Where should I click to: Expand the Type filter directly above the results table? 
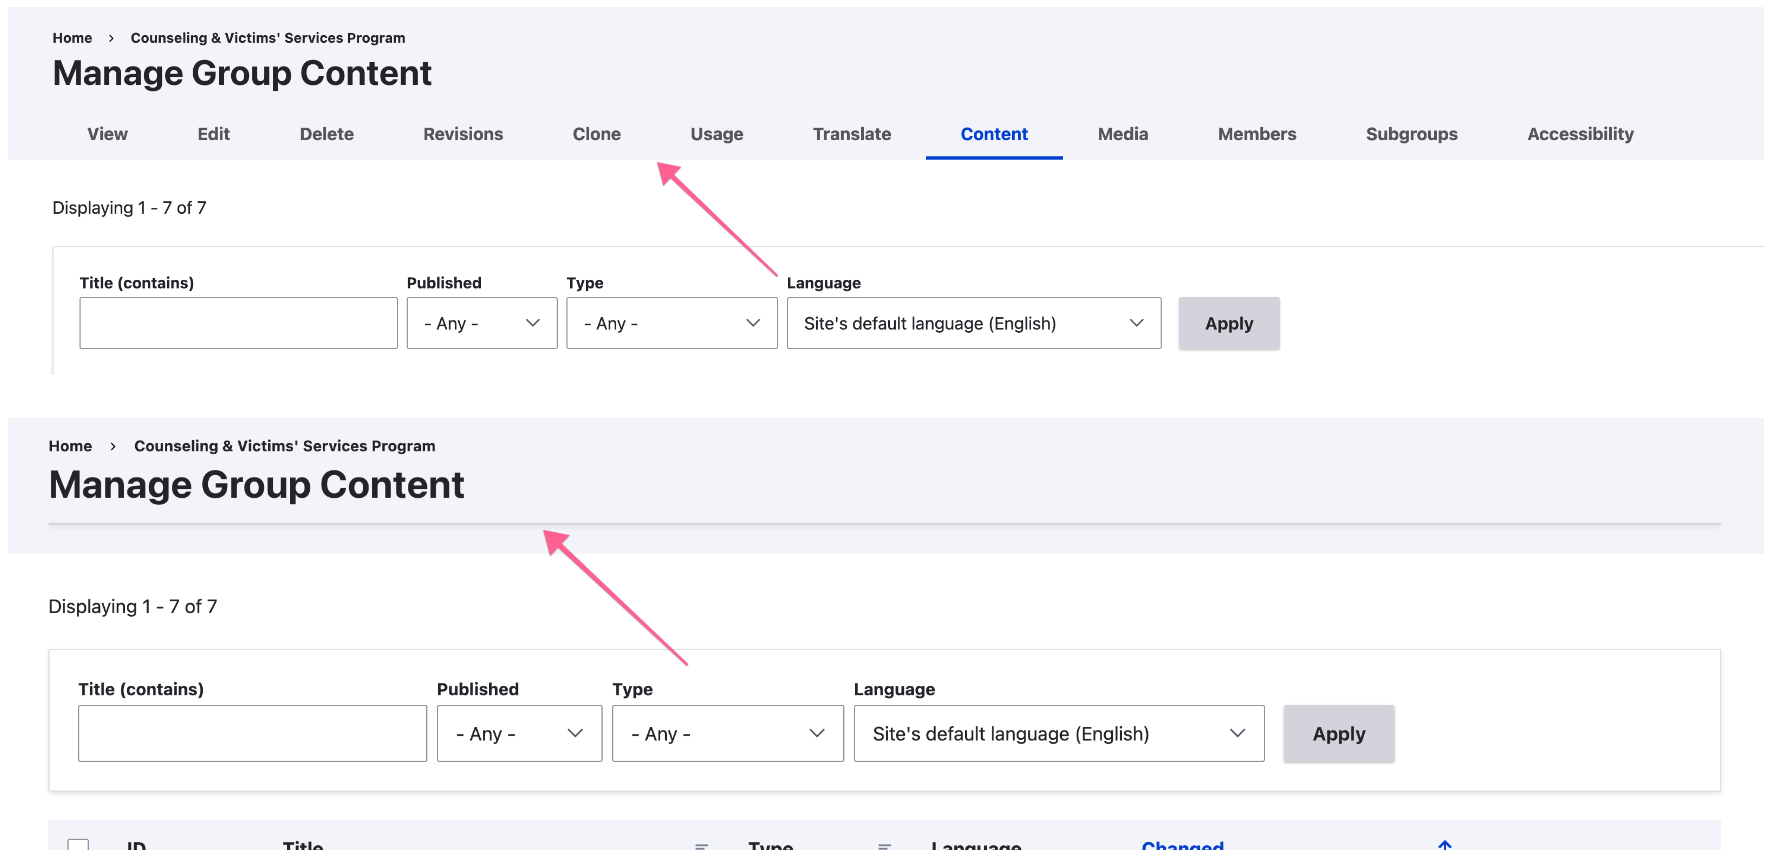click(x=727, y=733)
